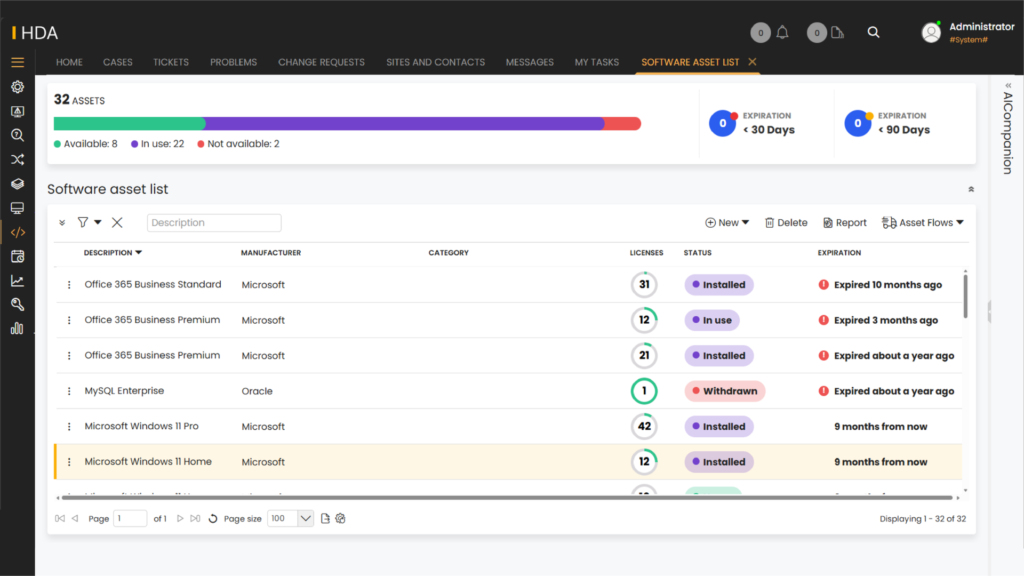The width and height of the screenshot is (1024, 576).
Task: Expand the filter dropdown arrow next to the funnel
Action: (x=98, y=223)
